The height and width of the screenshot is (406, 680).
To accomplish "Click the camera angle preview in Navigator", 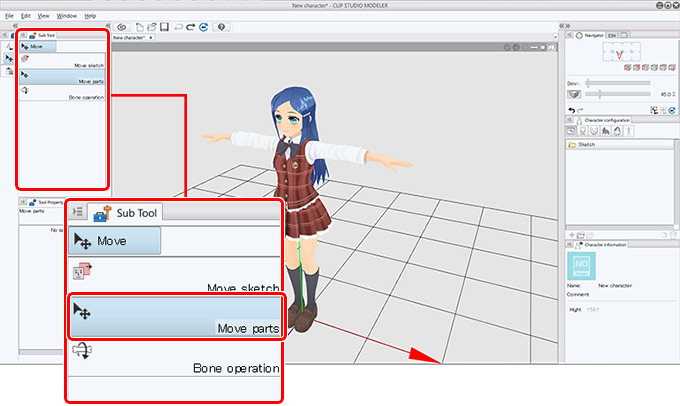I will (621, 52).
